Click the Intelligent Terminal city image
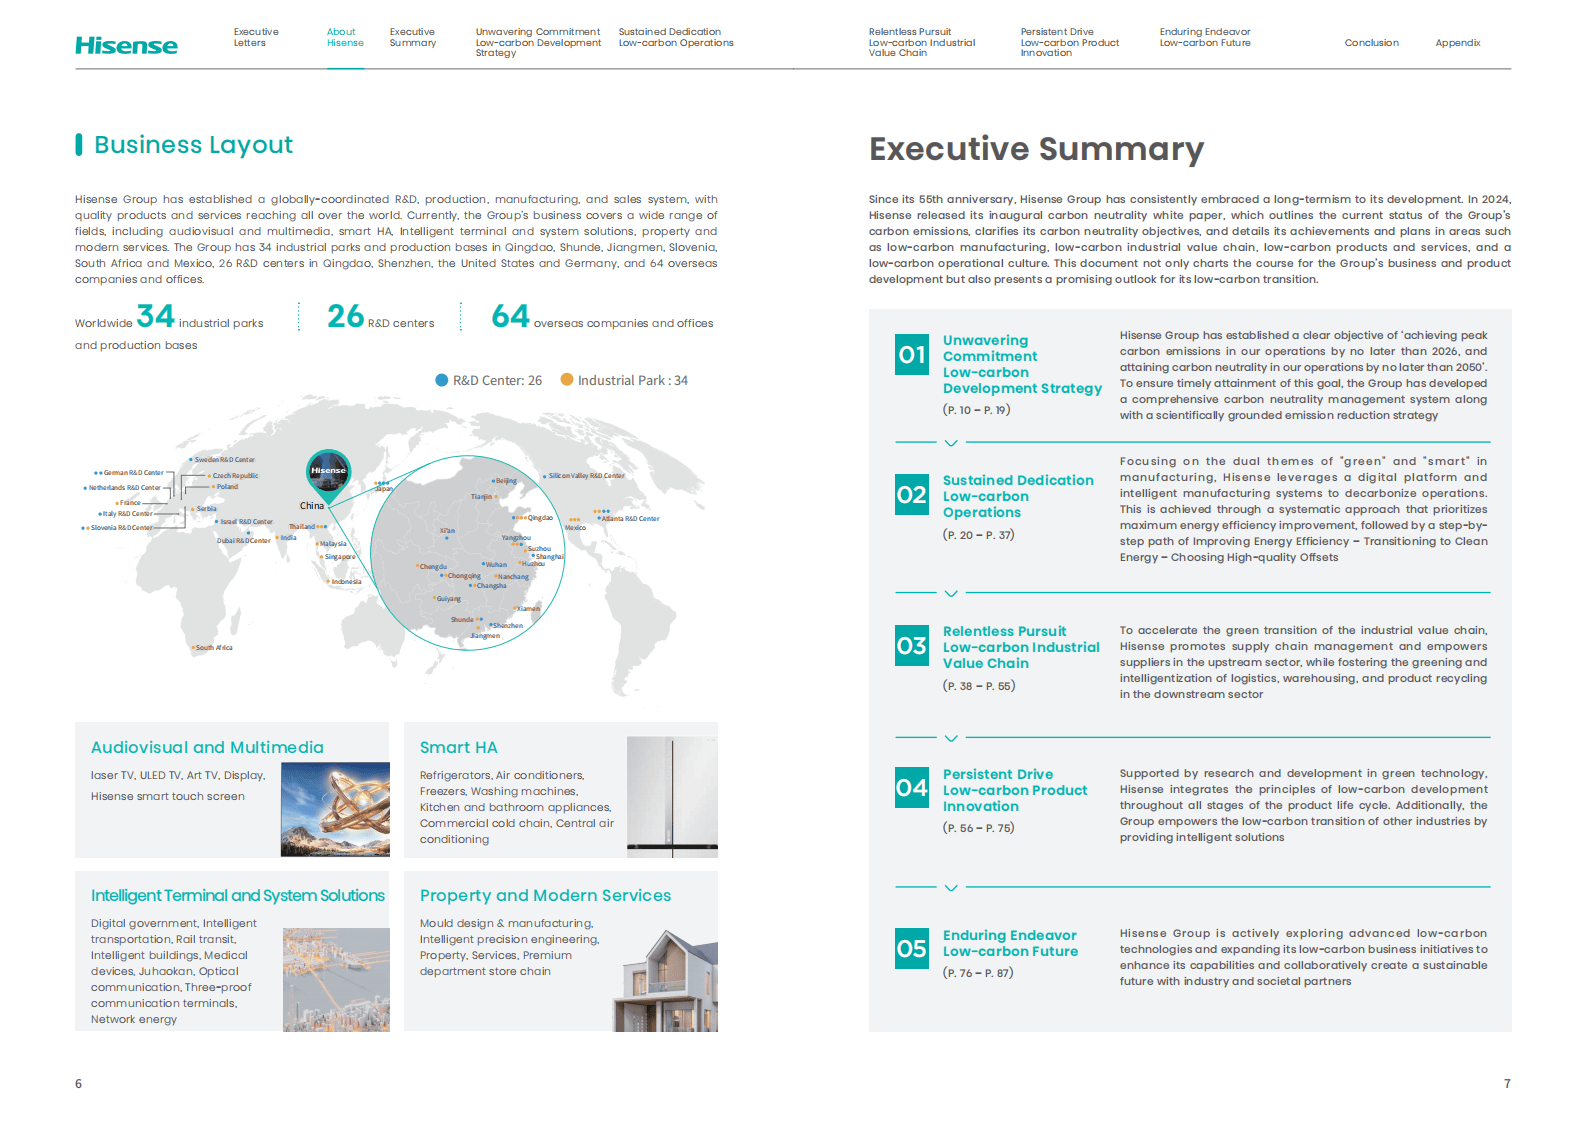The image size is (1587, 1123). pos(336,979)
